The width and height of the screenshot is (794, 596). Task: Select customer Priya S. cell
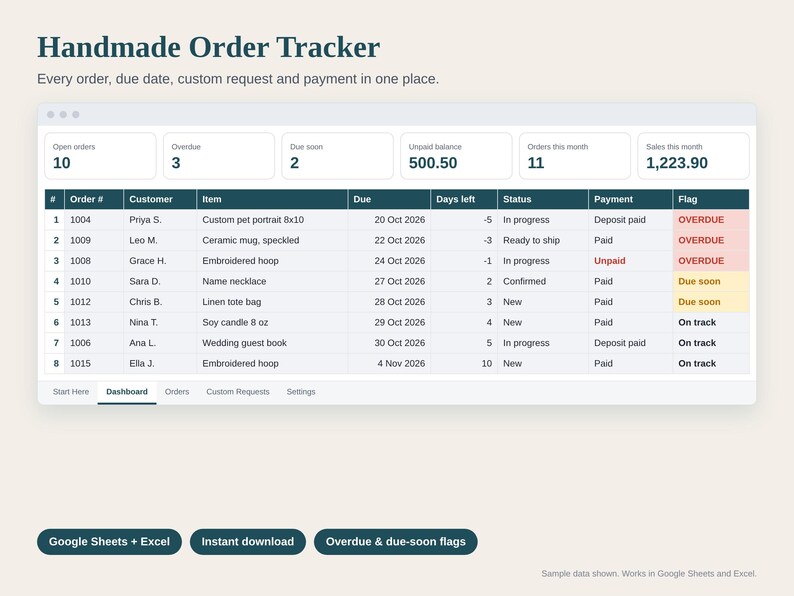(160, 220)
